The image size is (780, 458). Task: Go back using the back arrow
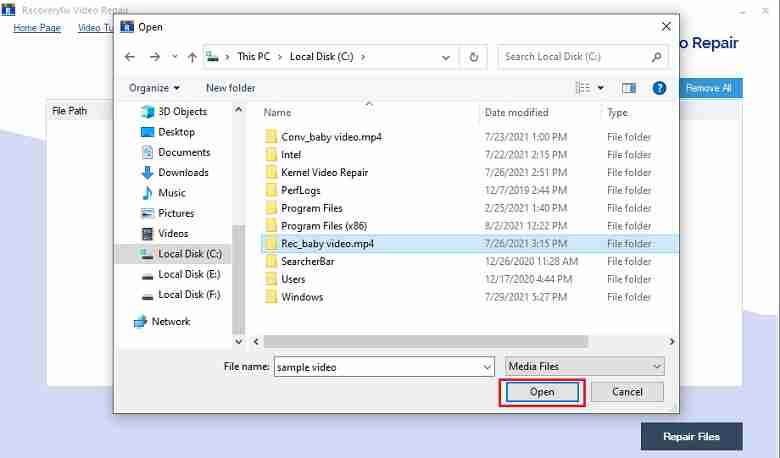[x=130, y=57]
